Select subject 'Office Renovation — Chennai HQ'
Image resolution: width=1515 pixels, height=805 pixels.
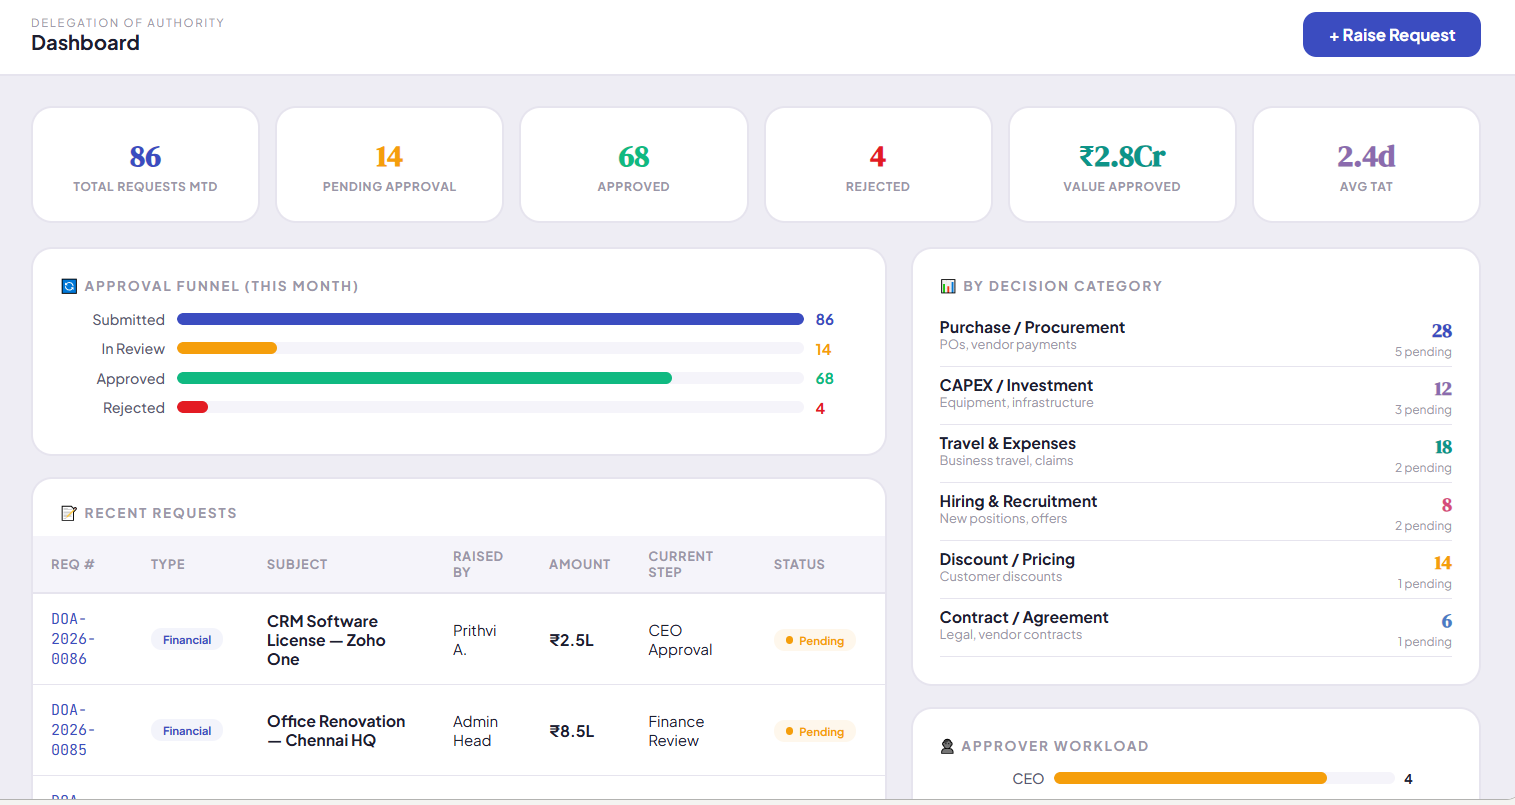click(x=336, y=731)
